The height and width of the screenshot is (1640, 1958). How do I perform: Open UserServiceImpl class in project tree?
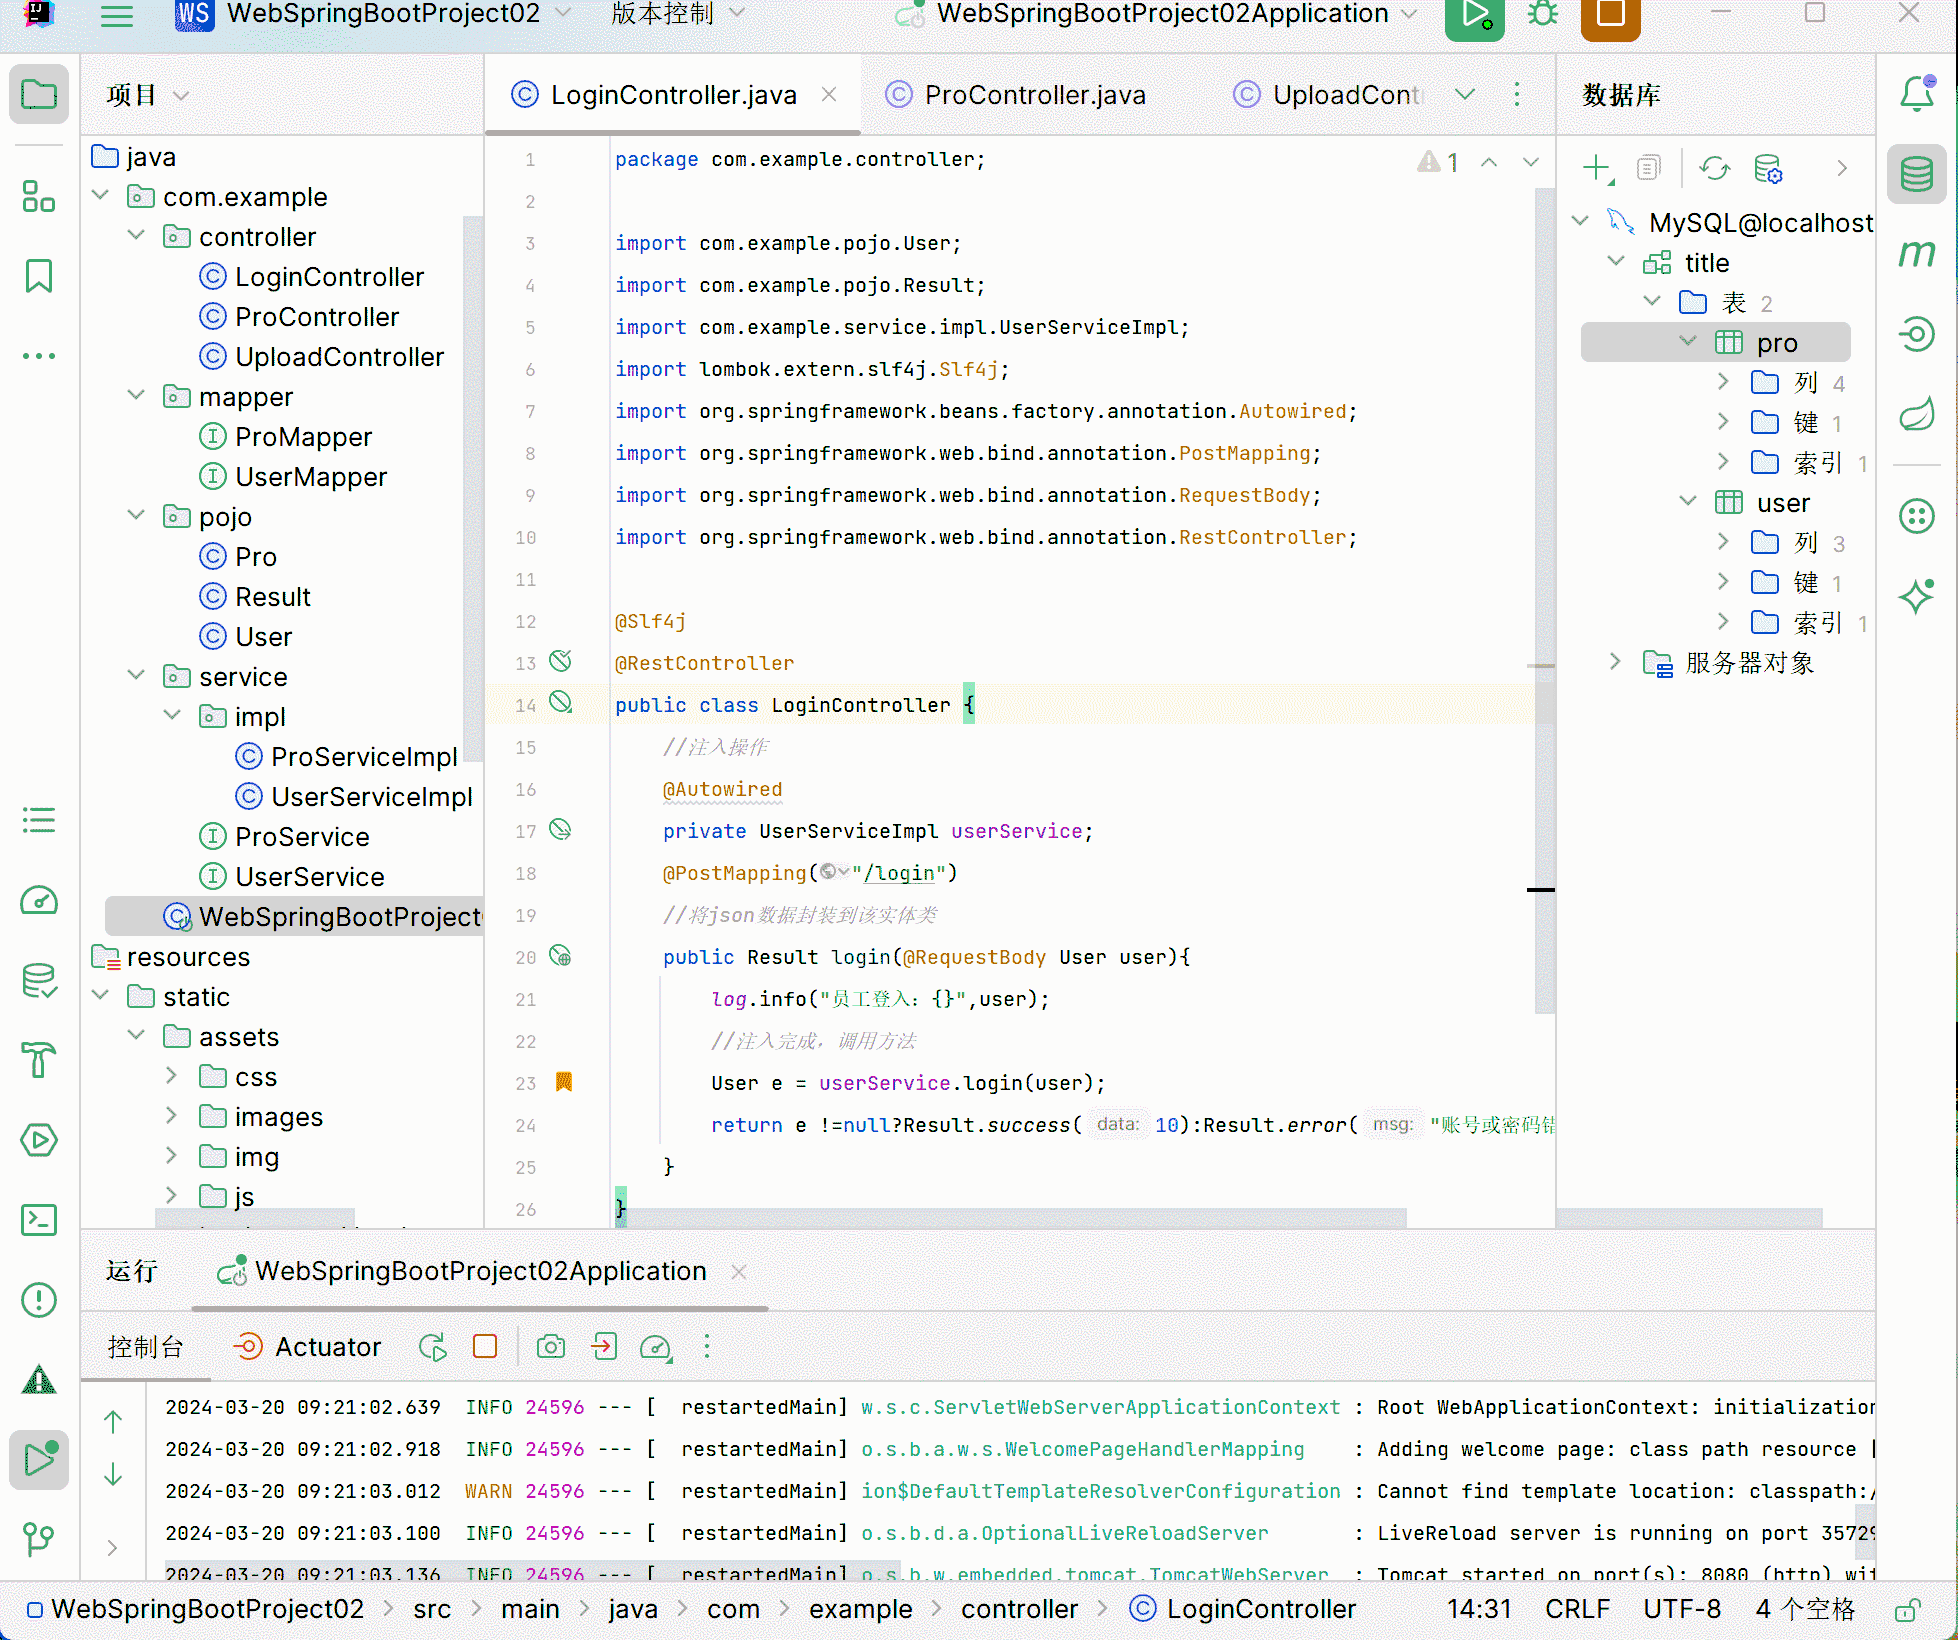coord(371,797)
